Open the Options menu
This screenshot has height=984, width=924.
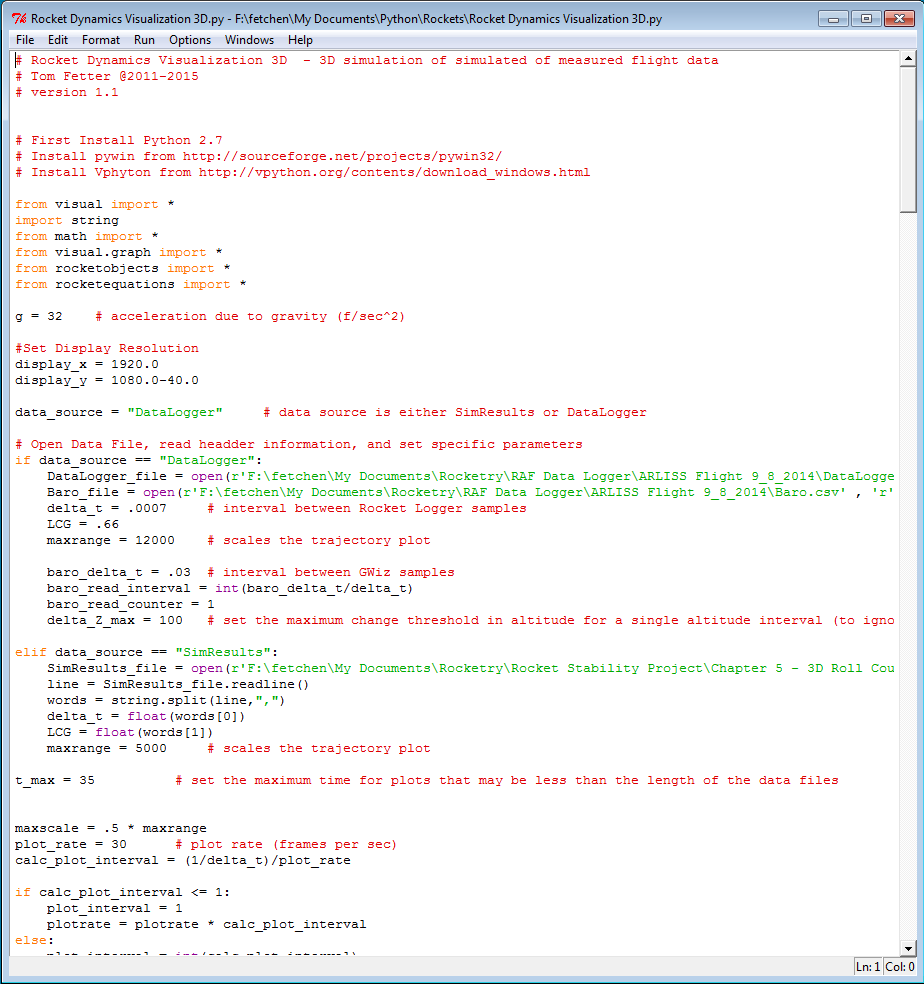click(x=190, y=40)
